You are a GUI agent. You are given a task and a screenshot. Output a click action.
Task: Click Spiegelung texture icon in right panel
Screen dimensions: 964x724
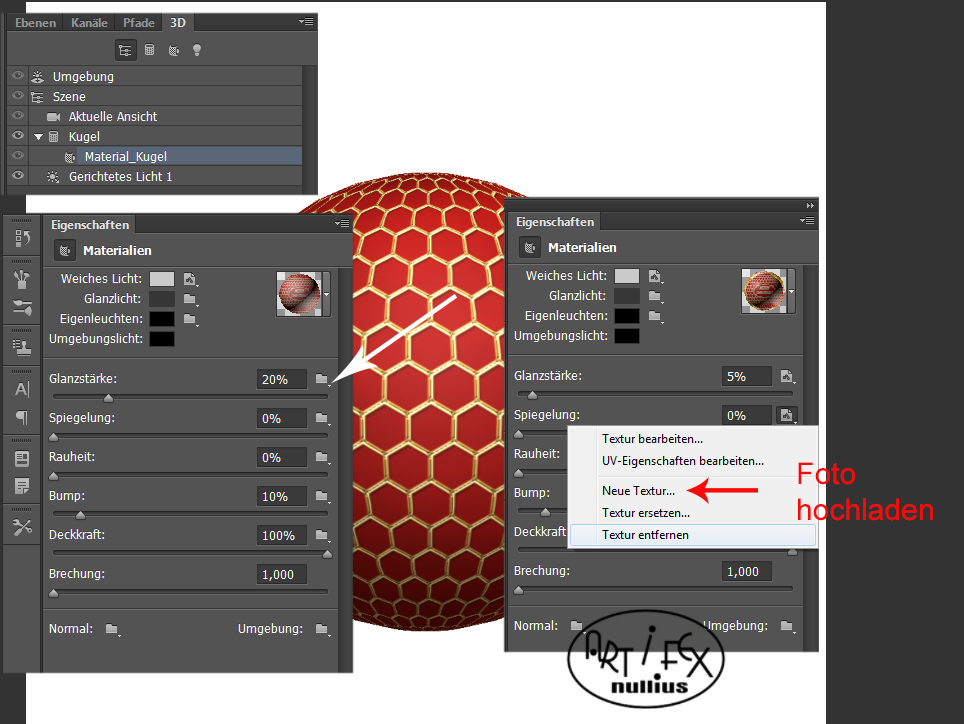click(x=786, y=415)
